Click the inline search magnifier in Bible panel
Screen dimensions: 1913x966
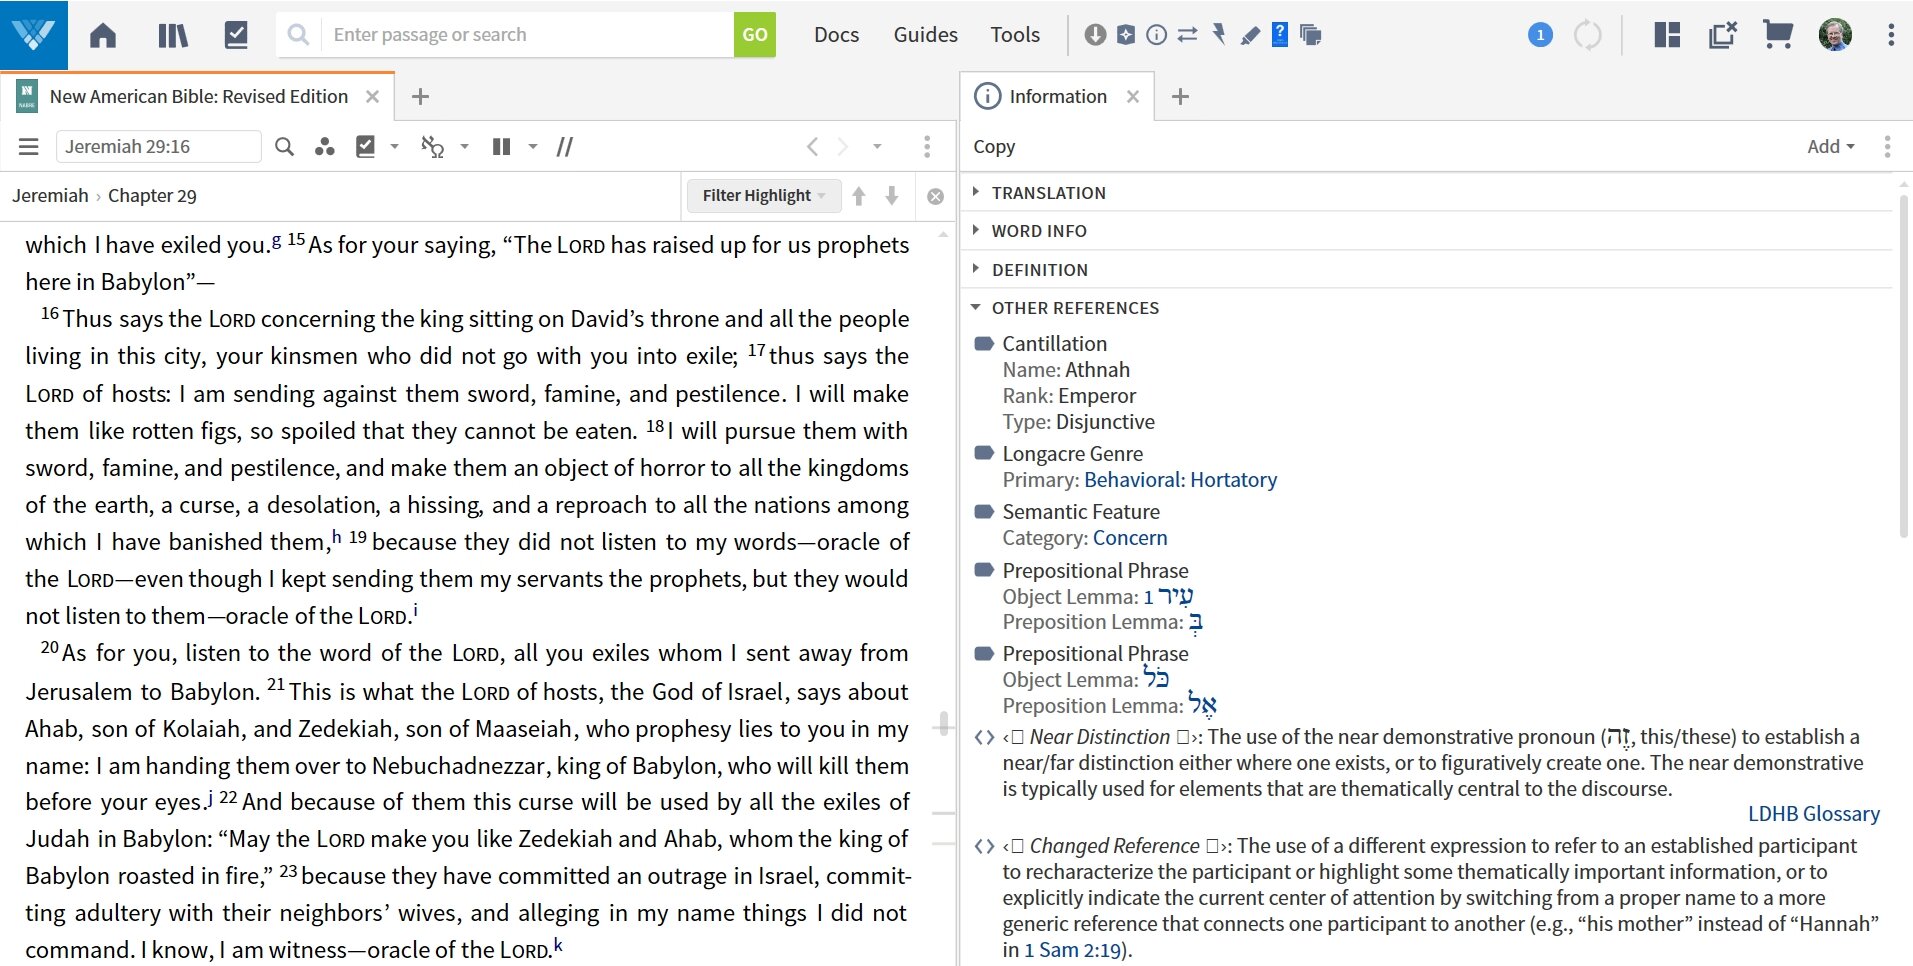tap(285, 147)
